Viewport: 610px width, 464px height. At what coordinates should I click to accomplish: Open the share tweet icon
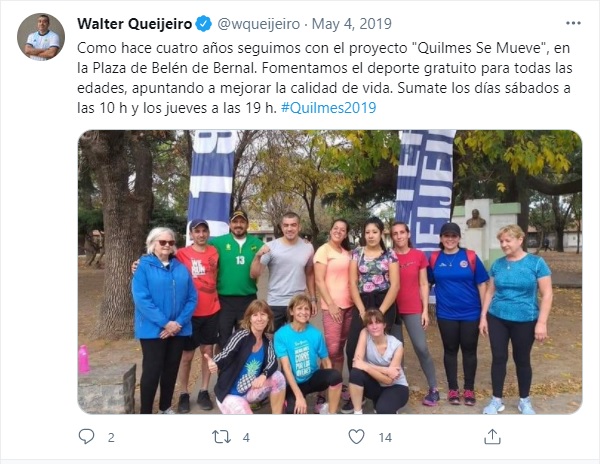click(492, 436)
